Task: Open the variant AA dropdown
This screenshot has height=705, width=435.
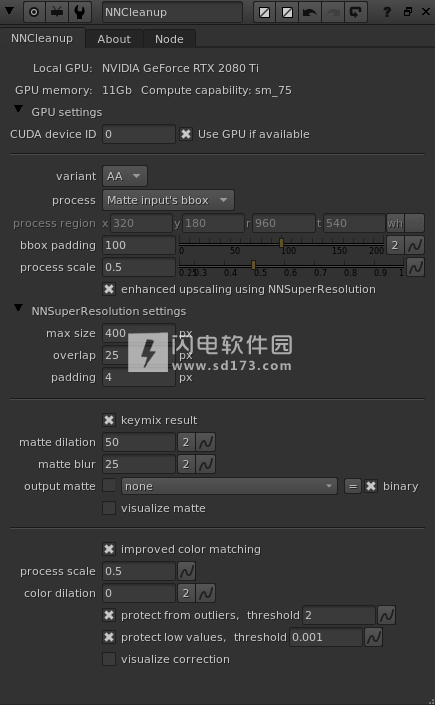Action: (125, 176)
